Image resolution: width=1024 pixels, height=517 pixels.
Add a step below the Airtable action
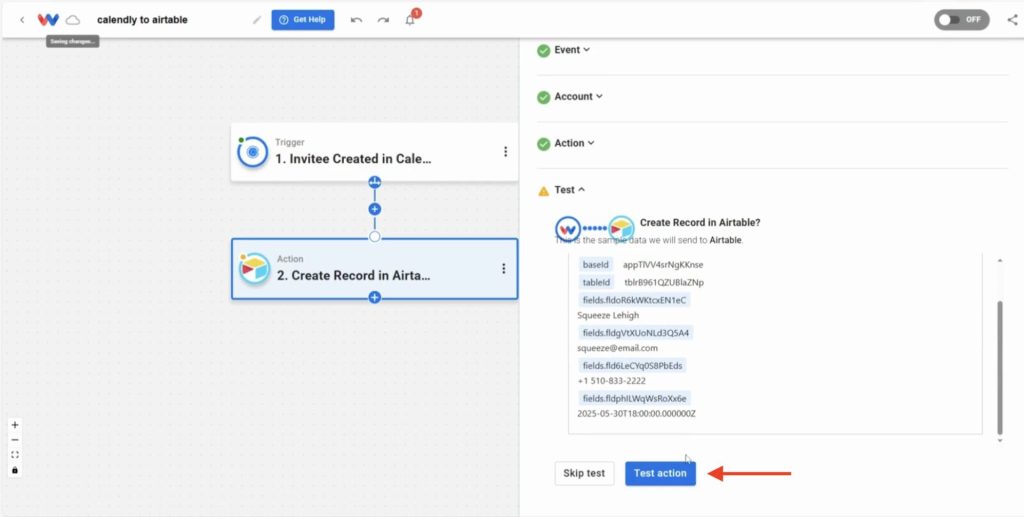tap(374, 298)
